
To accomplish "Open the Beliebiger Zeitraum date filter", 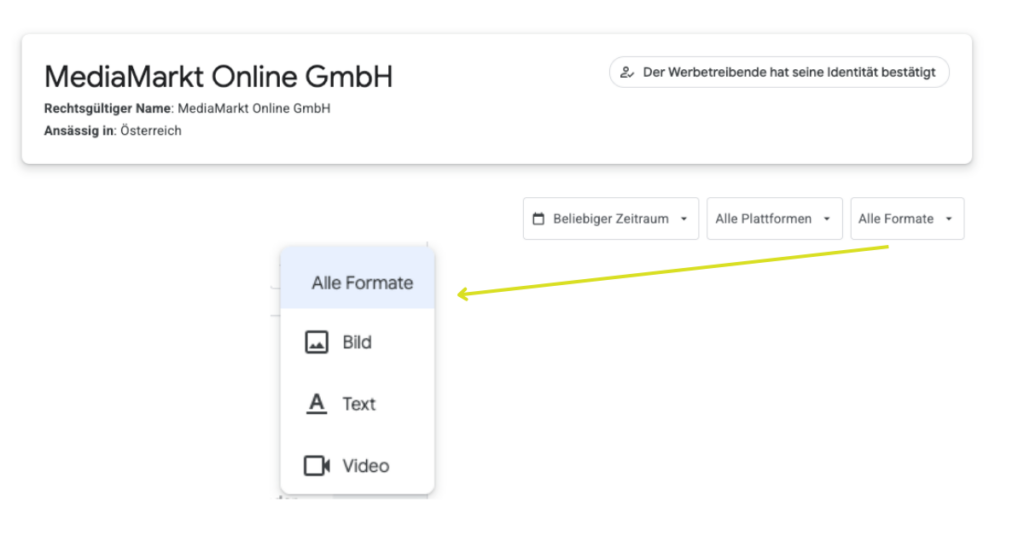I will 611,219.
